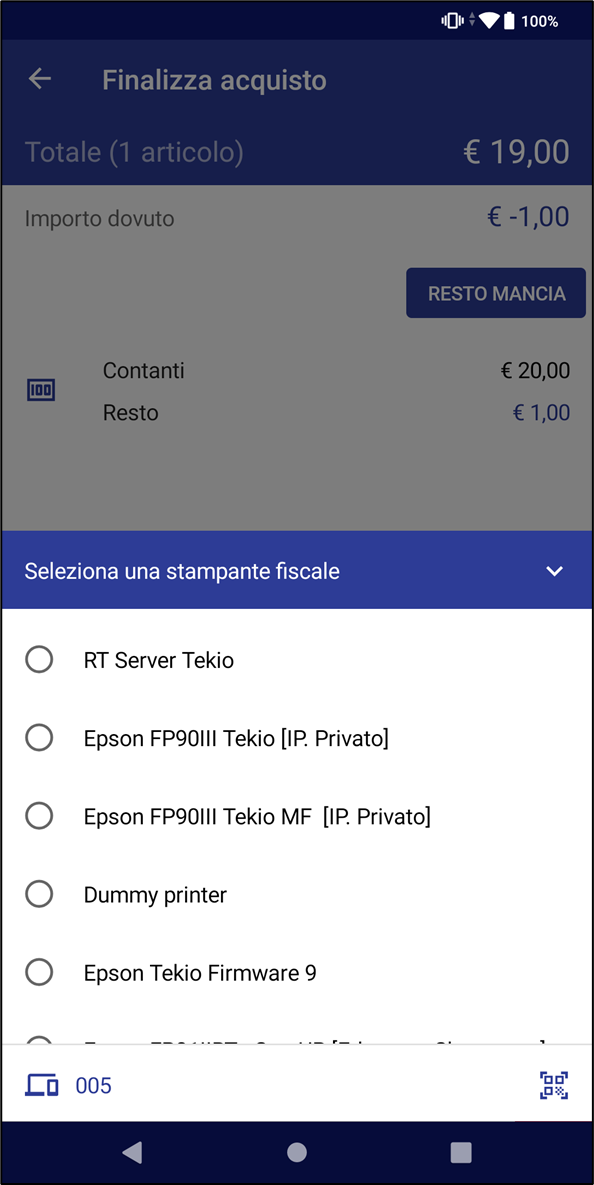Screen dimensions: 594x1185
Task: Click Seleziona una stampante fiscale header
Action: coord(182,571)
